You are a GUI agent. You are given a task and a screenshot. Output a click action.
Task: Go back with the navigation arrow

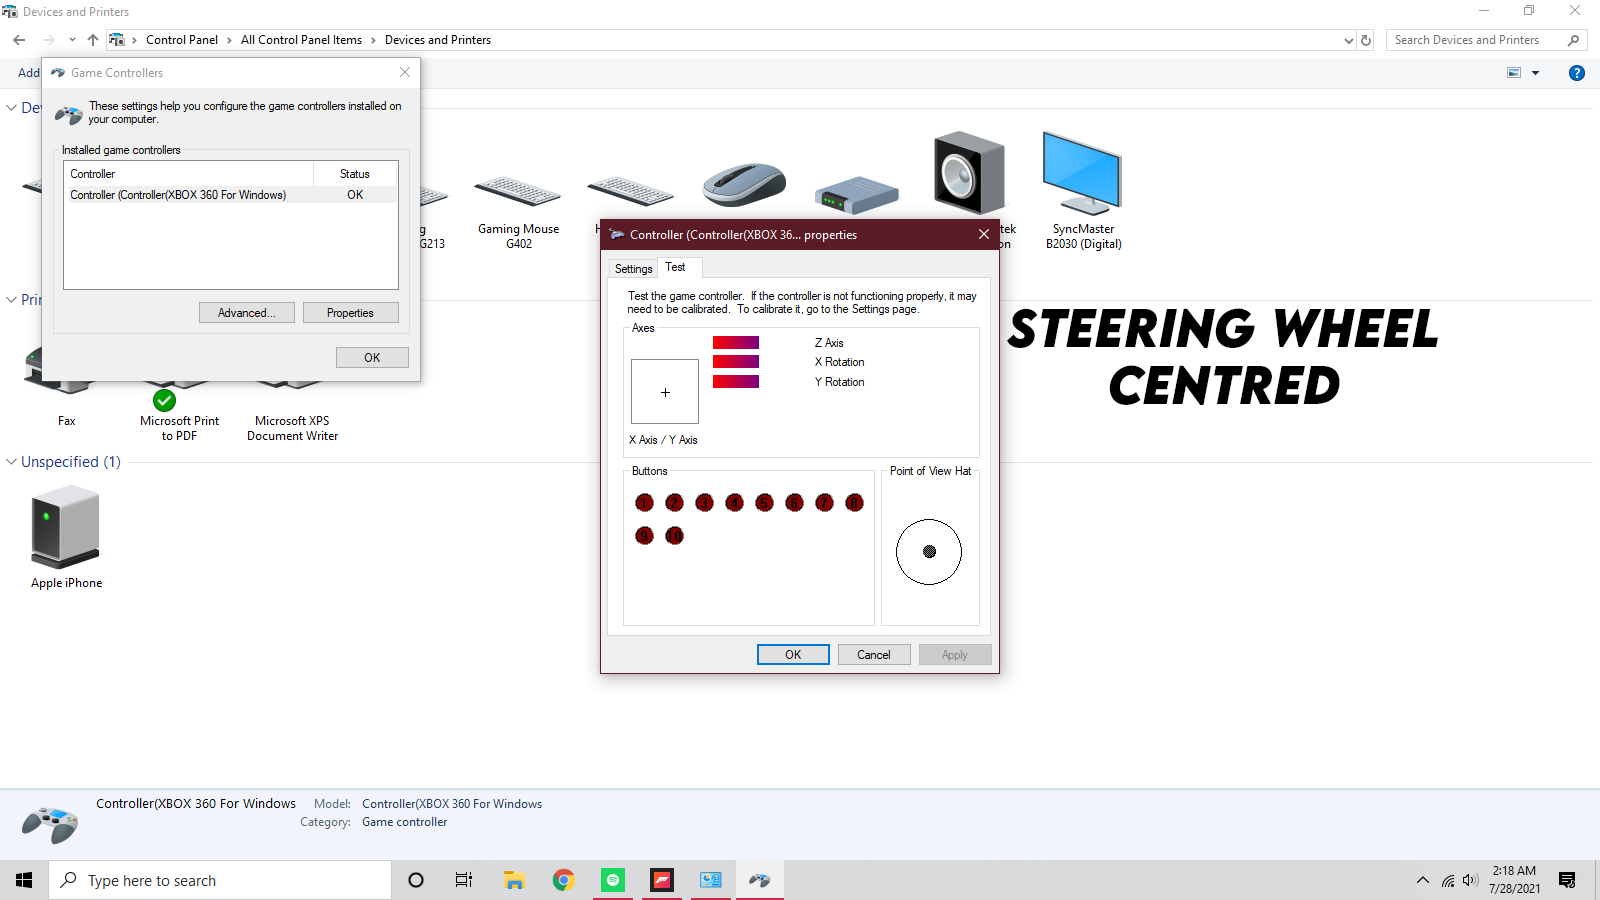pyautogui.click(x=19, y=40)
